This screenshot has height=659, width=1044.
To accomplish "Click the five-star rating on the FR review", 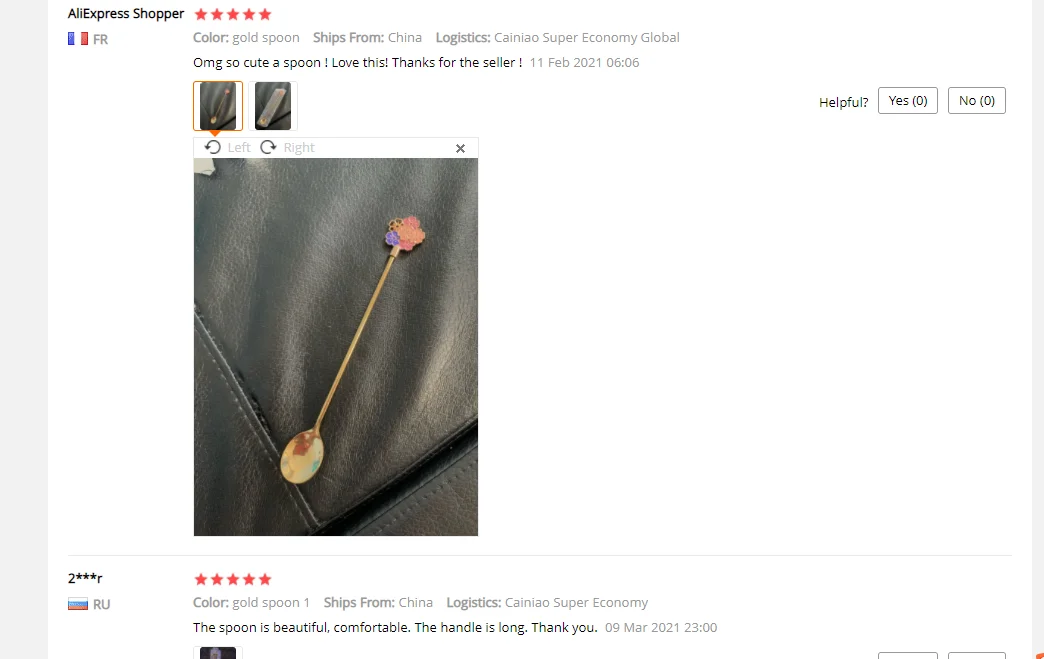I will [x=233, y=15].
